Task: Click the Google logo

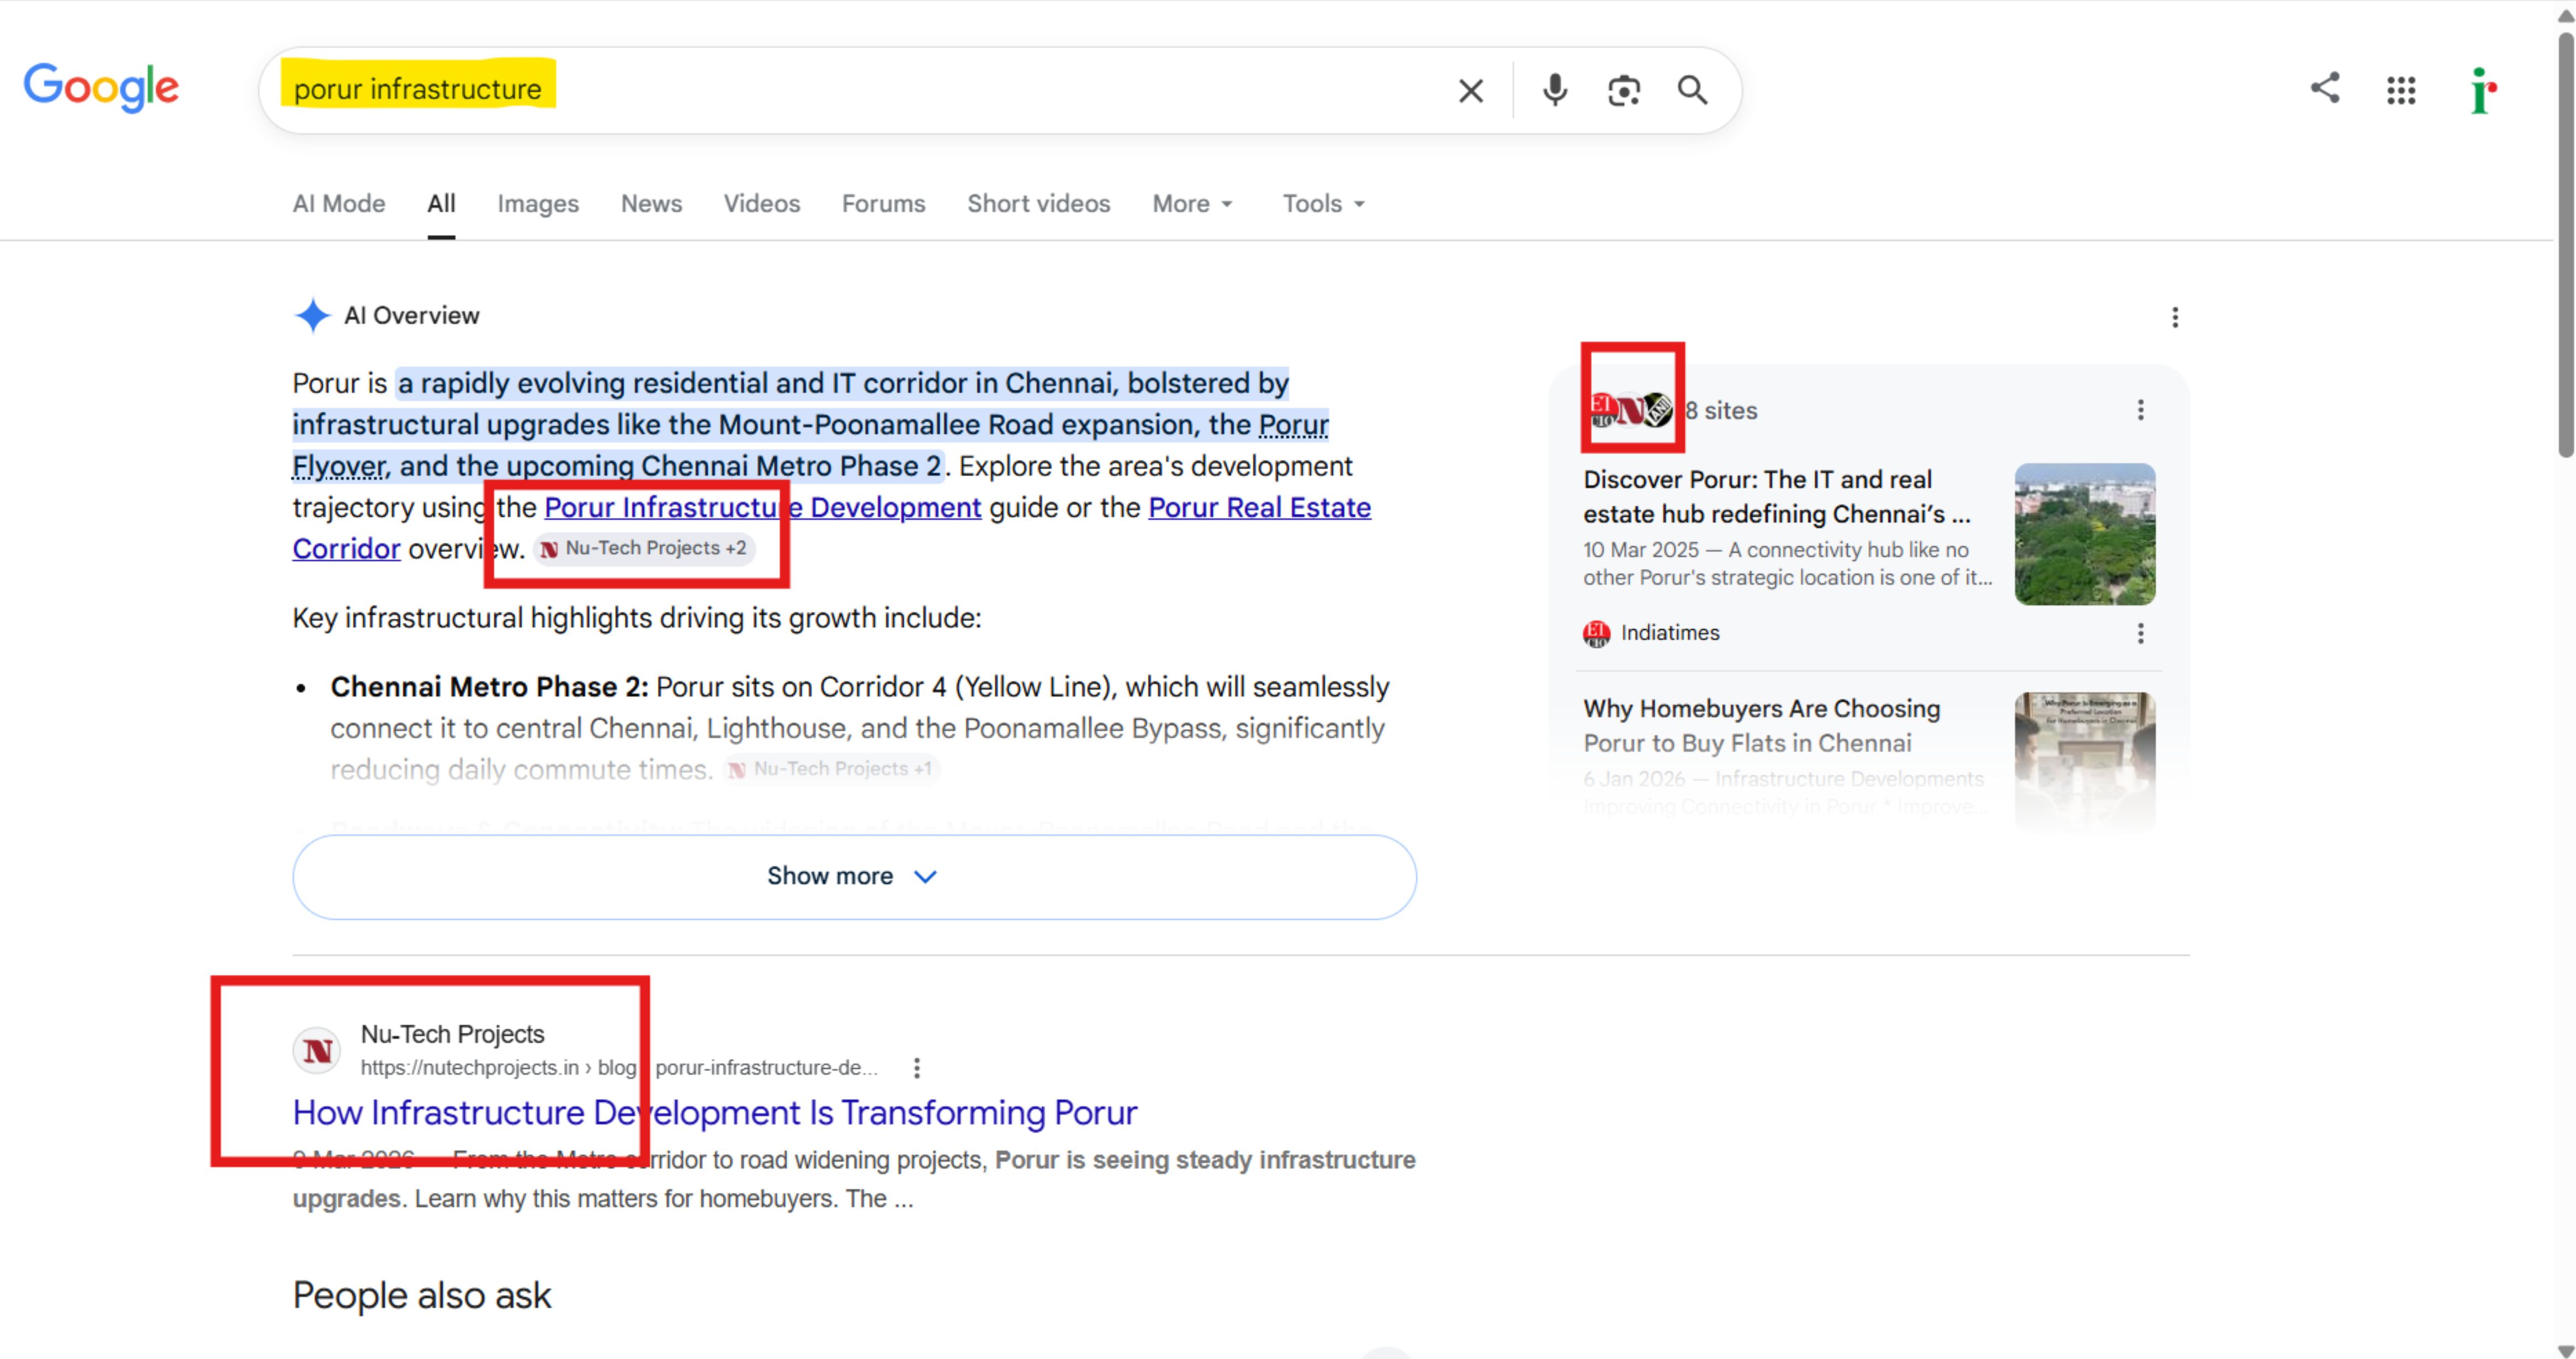Action: (101, 88)
